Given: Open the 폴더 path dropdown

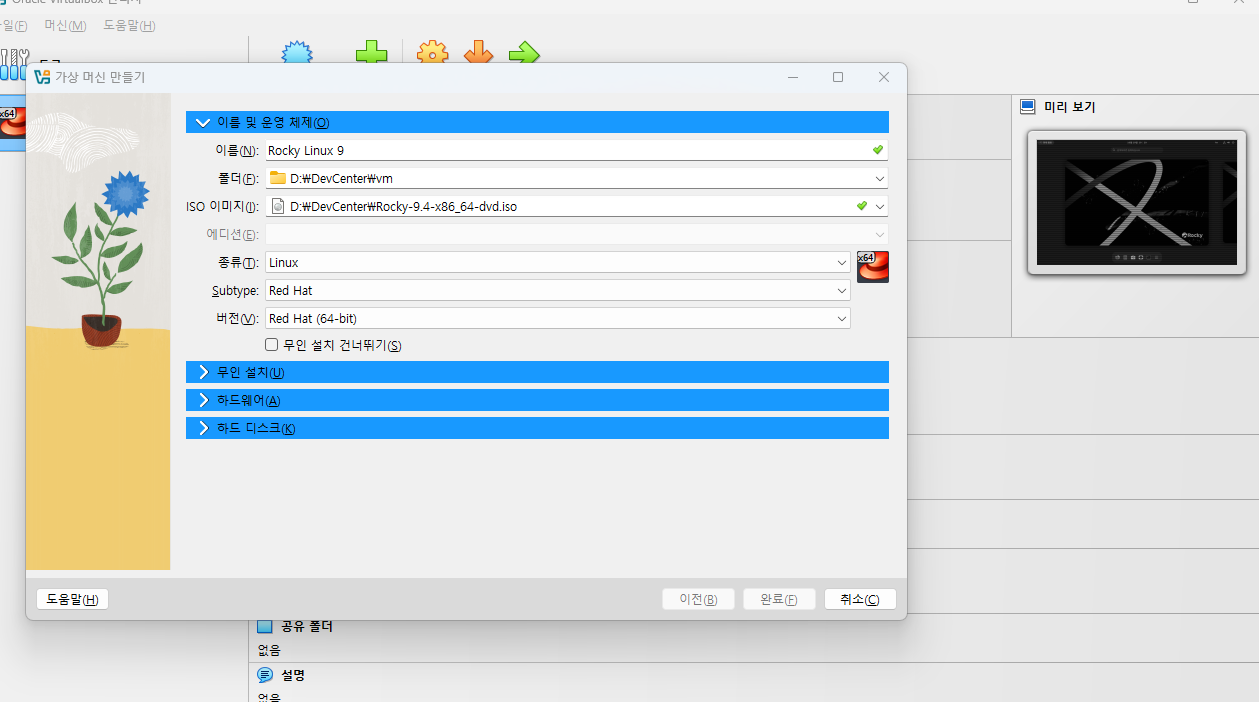Looking at the screenshot, I should click(880, 178).
